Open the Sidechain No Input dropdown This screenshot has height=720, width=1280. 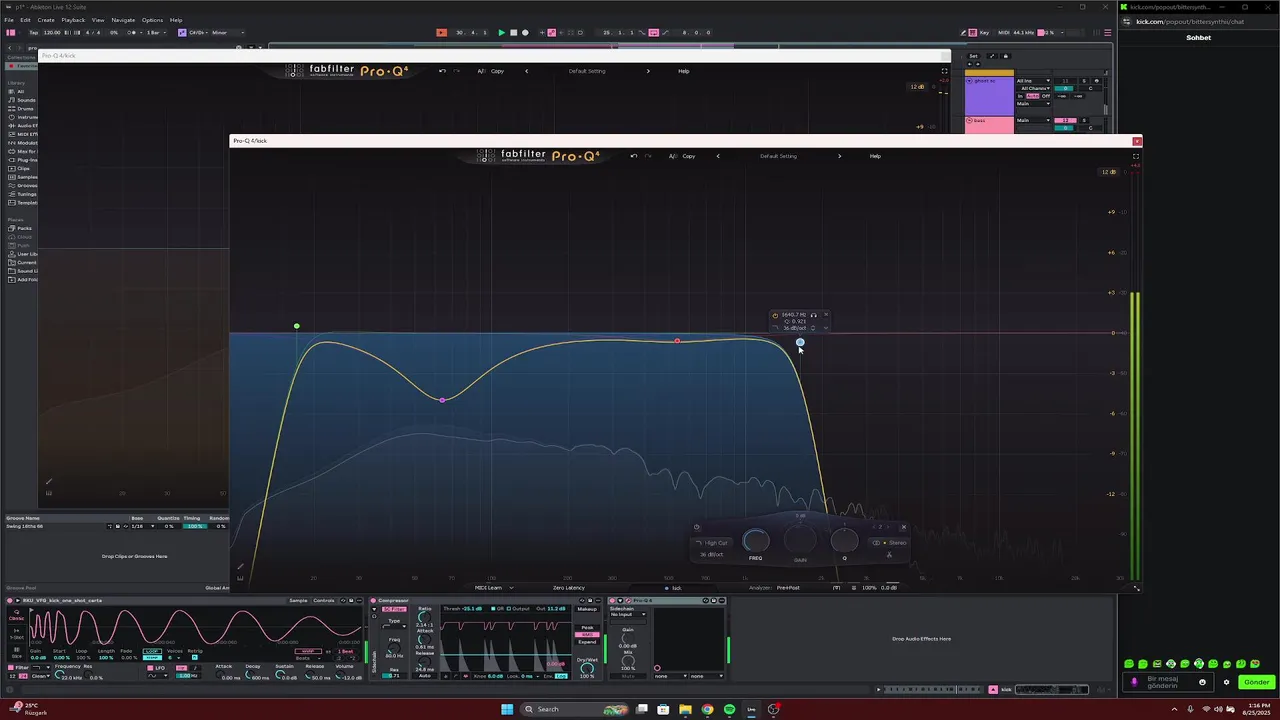(x=627, y=615)
